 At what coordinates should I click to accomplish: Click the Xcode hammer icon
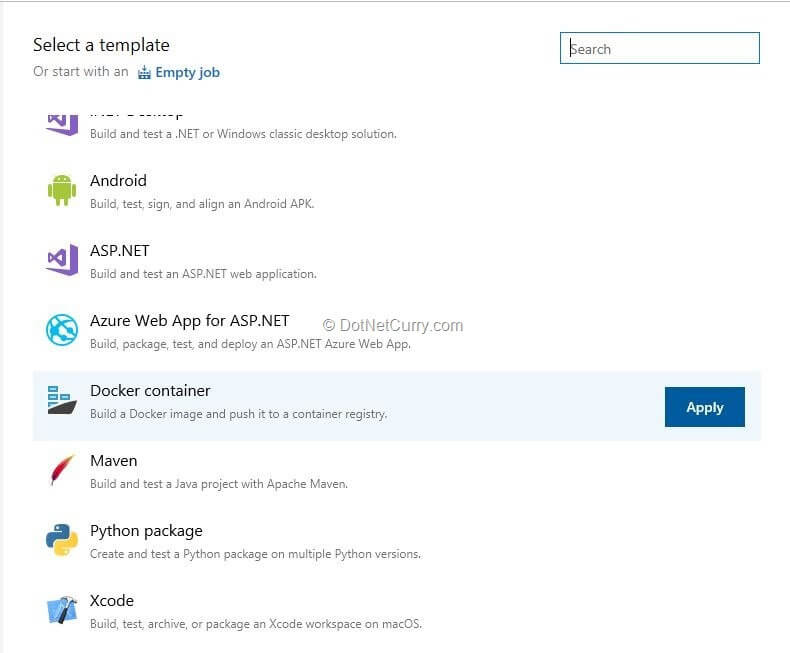coord(62,610)
